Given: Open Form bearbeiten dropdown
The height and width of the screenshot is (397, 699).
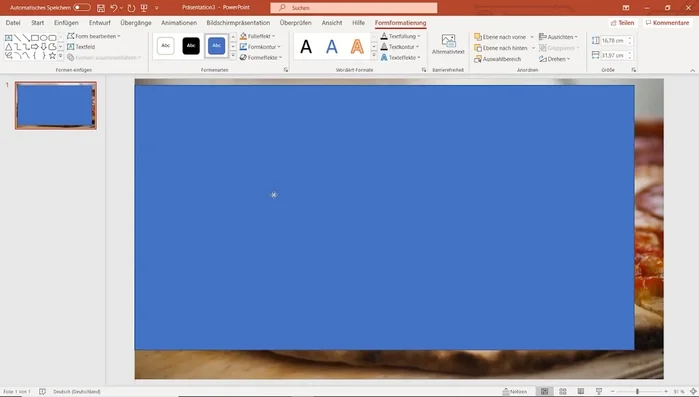Looking at the screenshot, I should pos(94,36).
